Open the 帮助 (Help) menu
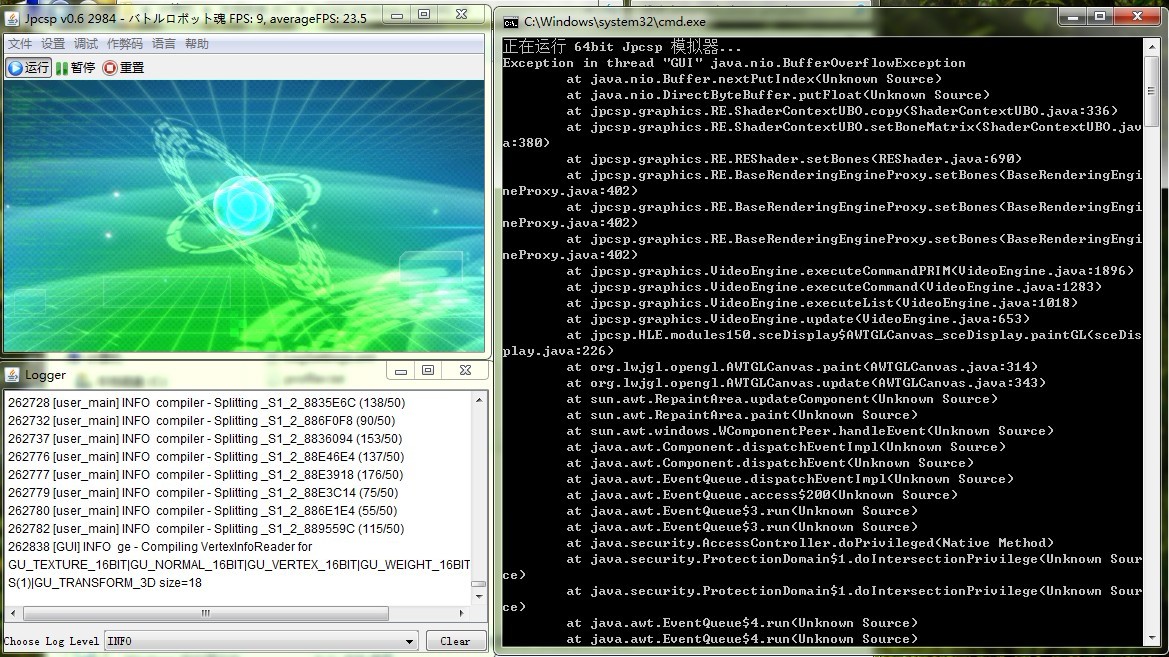Screen dimensions: 1169x657 (x=197, y=44)
